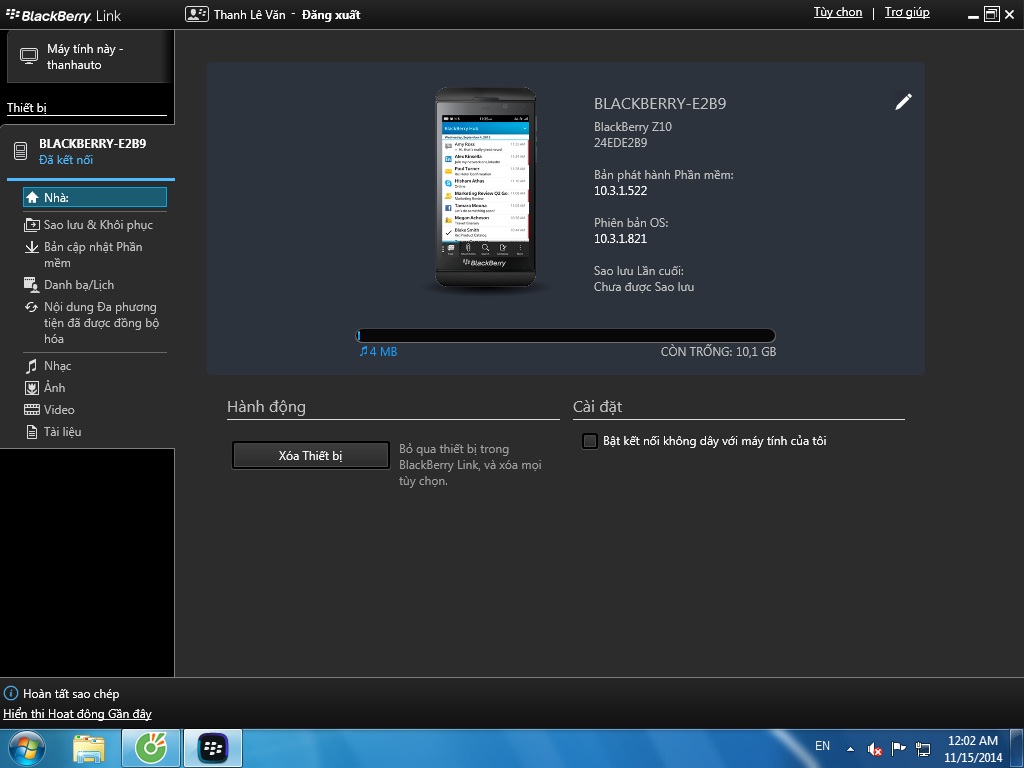Click BlackBerry Link taskbar icon
Image resolution: width=1024 pixels, height=768 pixels.
(x=213, y=748)
